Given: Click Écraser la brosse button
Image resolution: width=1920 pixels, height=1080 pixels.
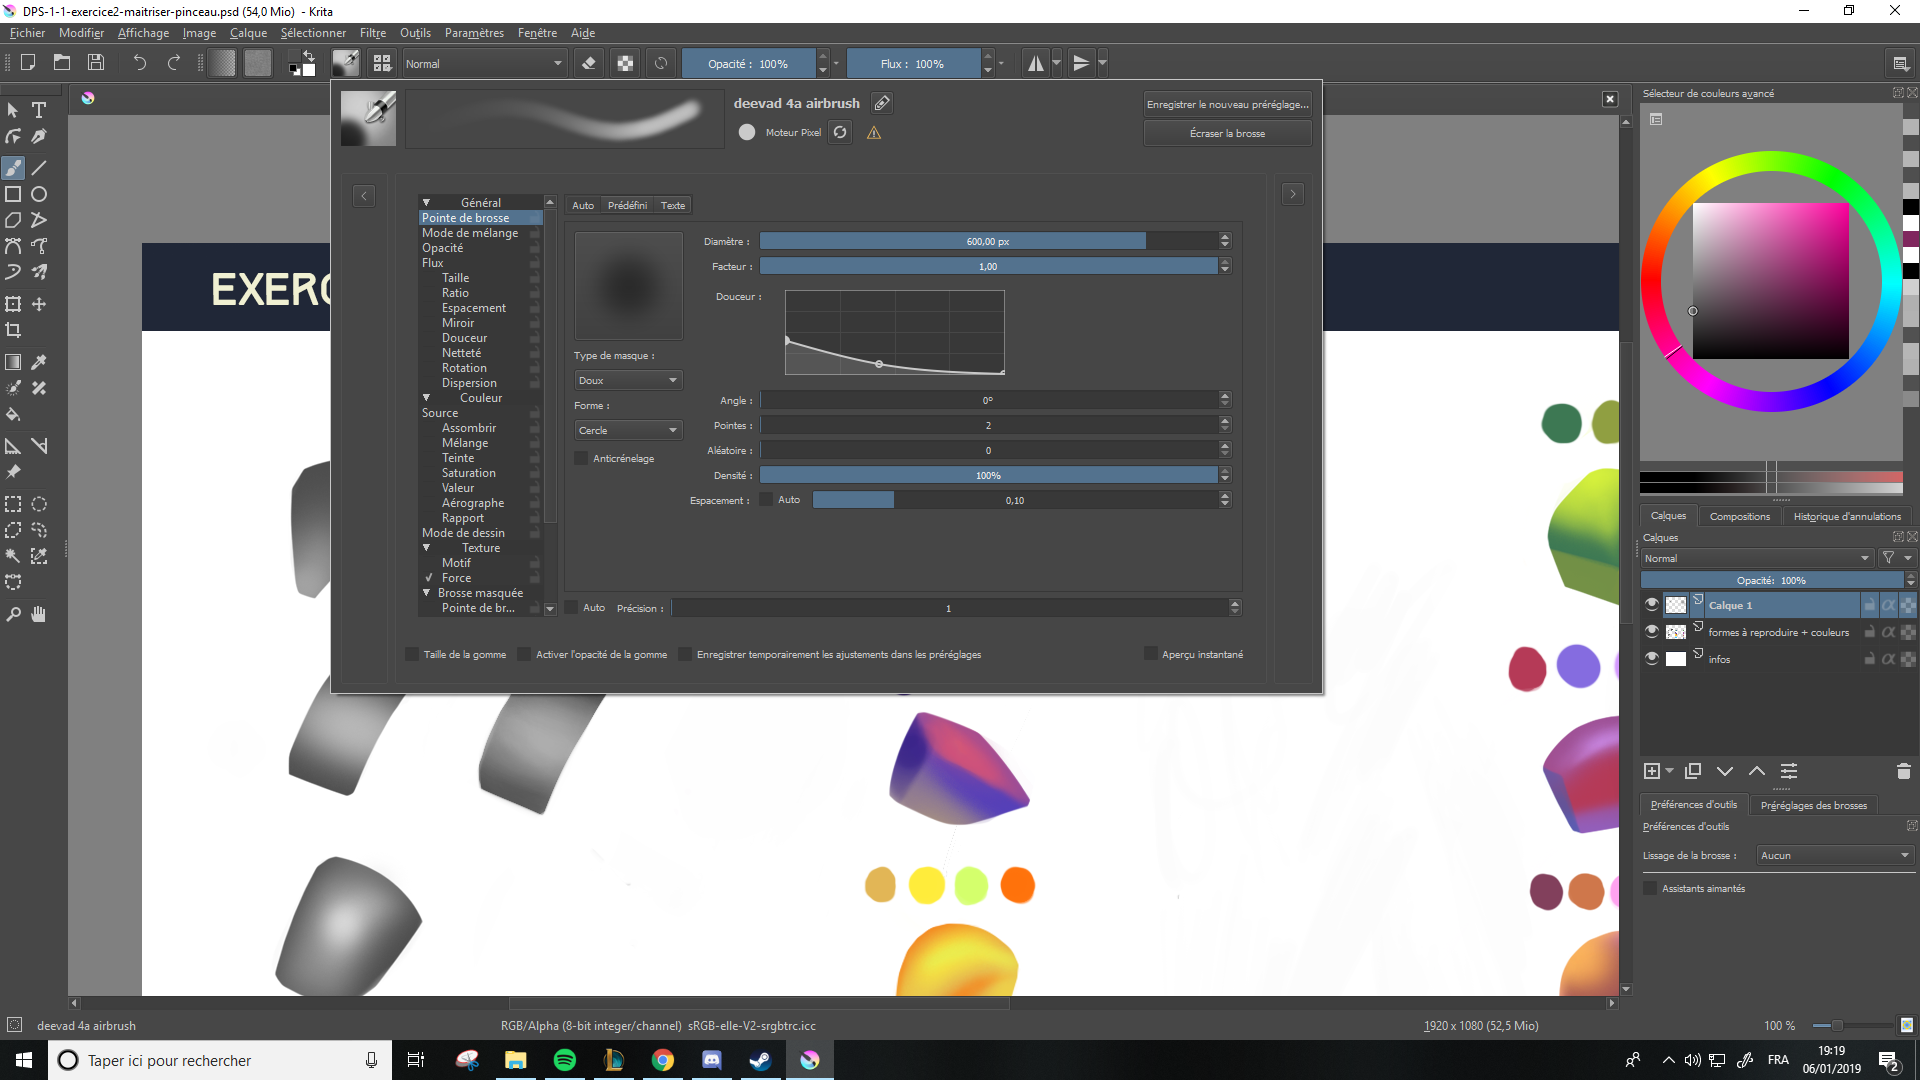Looking at the screenshot, I should coord(1227,133).
